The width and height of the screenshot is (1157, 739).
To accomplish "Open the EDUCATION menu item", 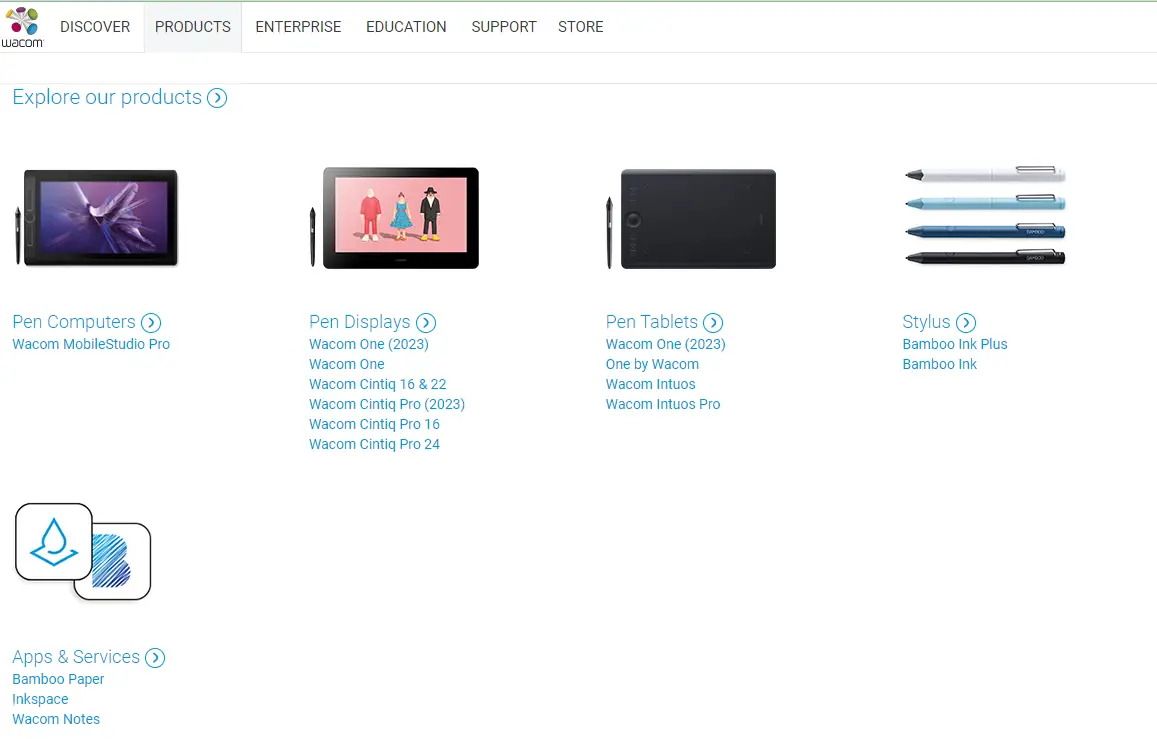I will [406, 27].
